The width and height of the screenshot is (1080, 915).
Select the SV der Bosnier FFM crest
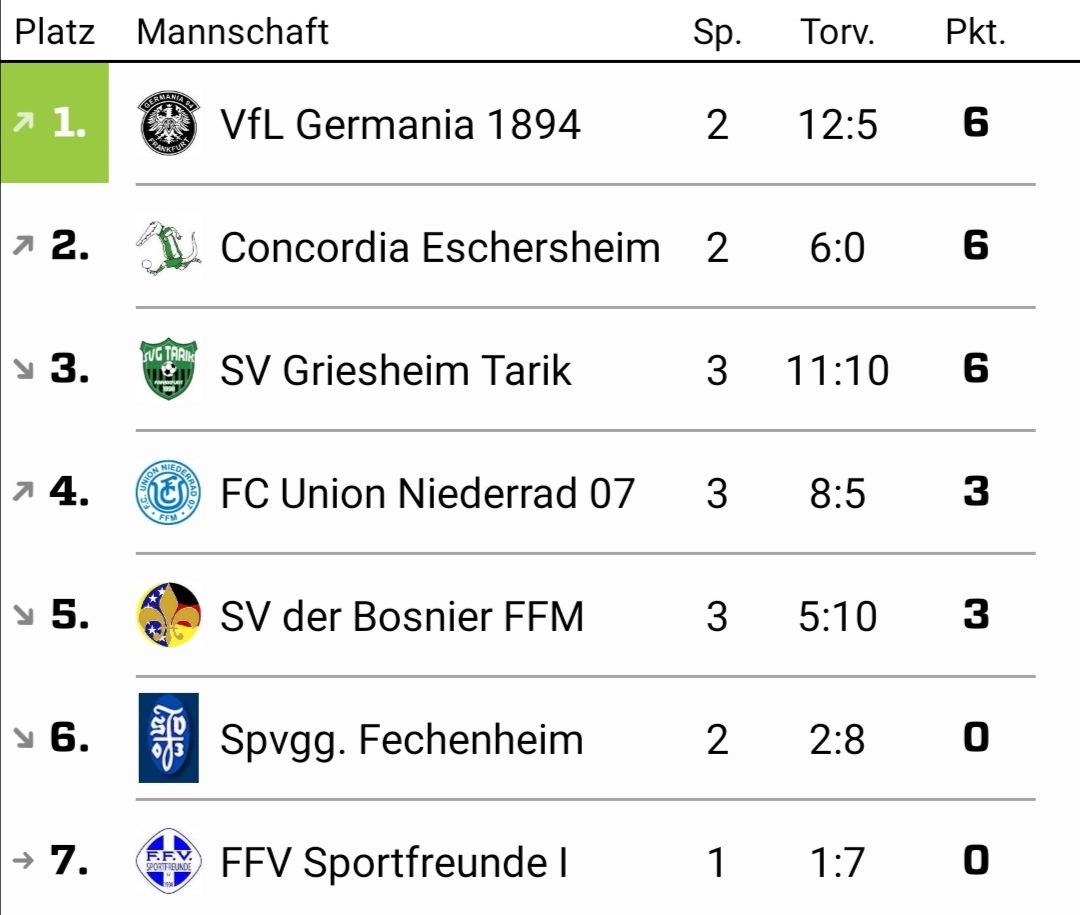[x=169, y=615]
